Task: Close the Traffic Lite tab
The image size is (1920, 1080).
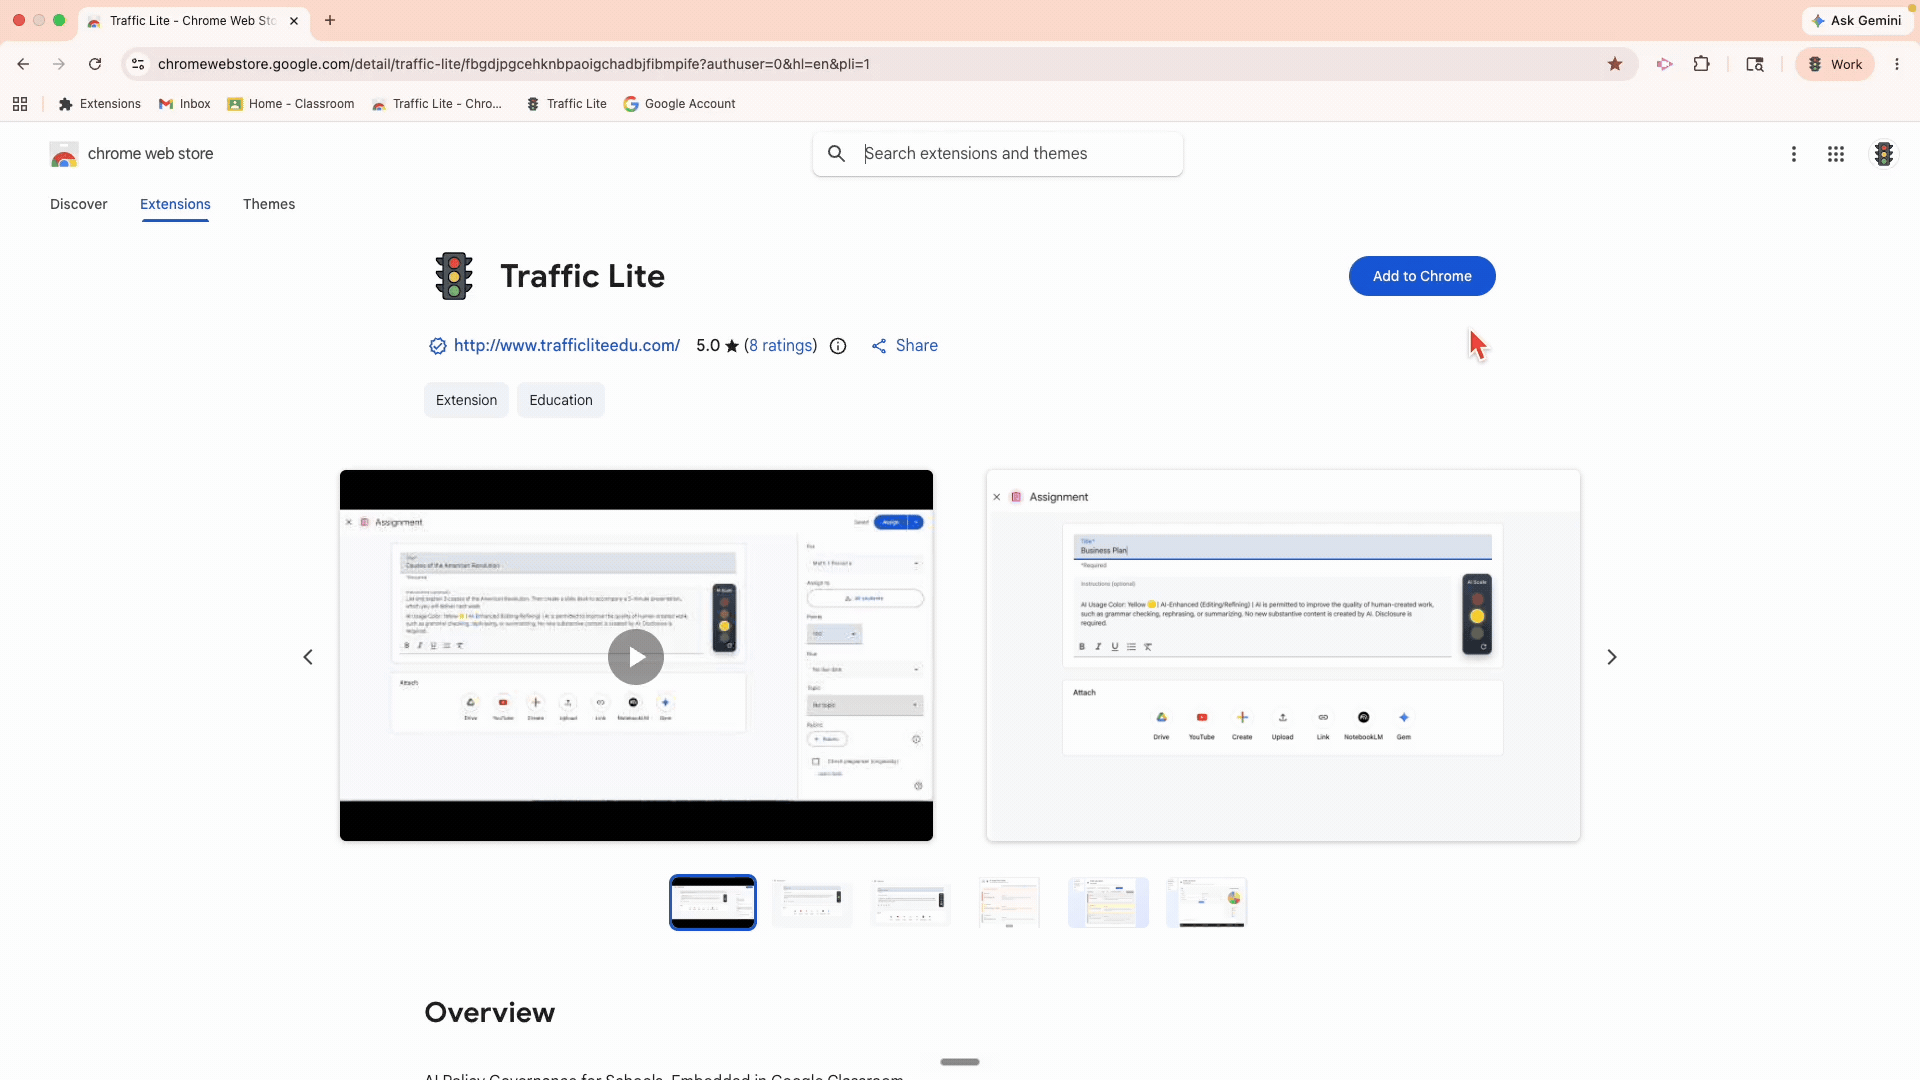Action: pos(294,20)
